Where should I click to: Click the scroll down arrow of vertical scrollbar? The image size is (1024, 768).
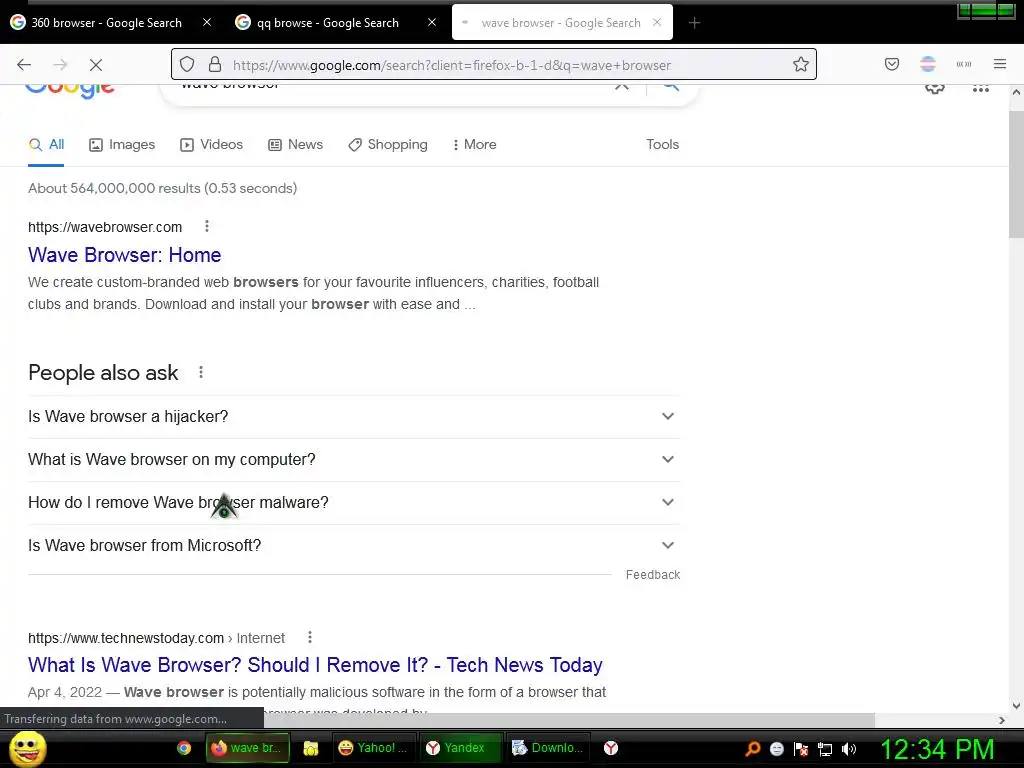(x=1016, y=705)
